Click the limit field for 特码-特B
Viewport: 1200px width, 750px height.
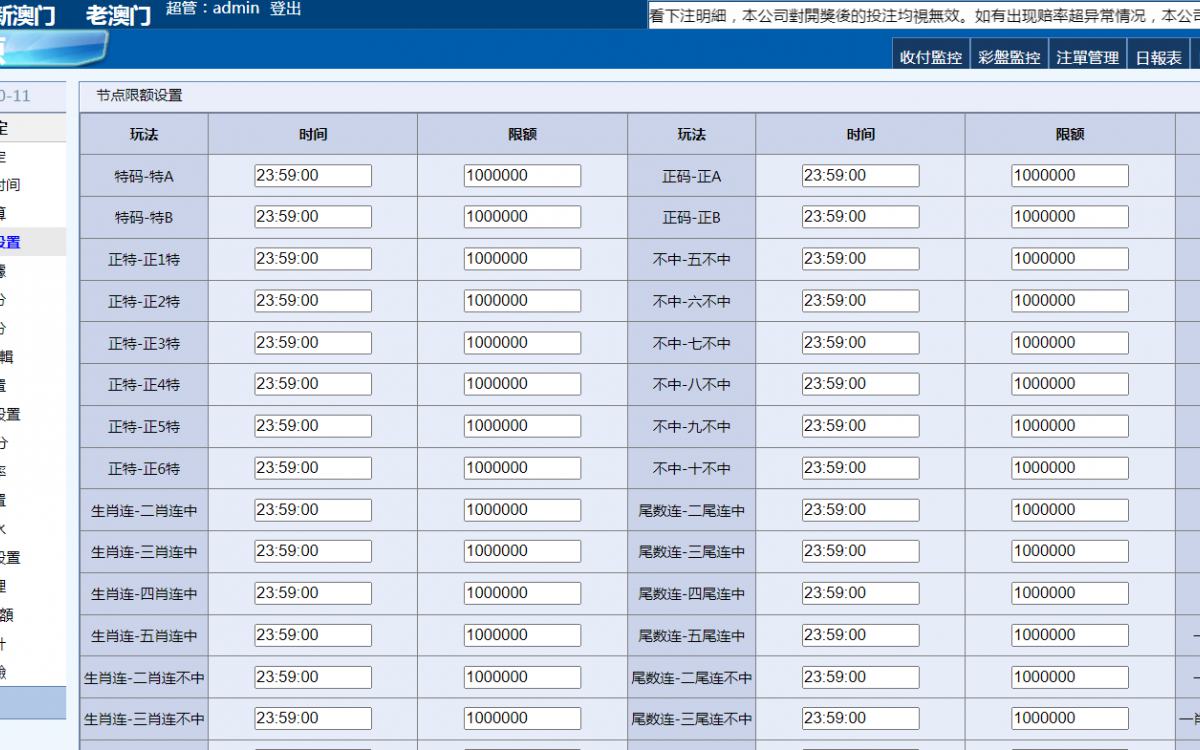[522, 217]
